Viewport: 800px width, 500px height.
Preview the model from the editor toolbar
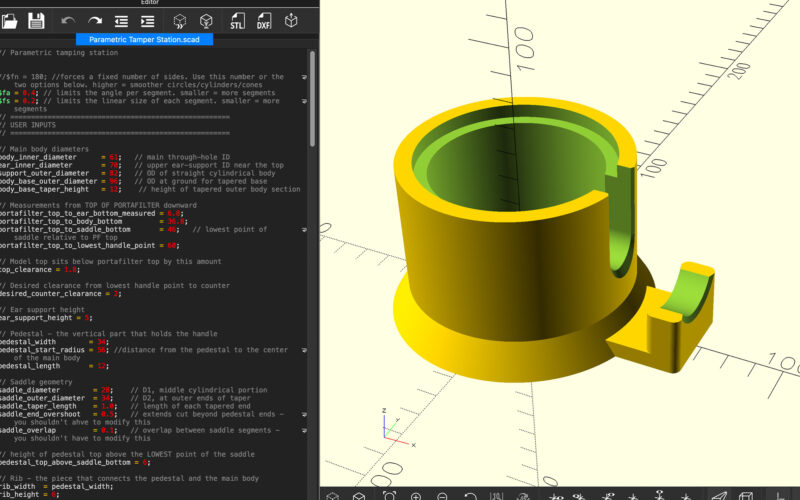pos(180,21)
